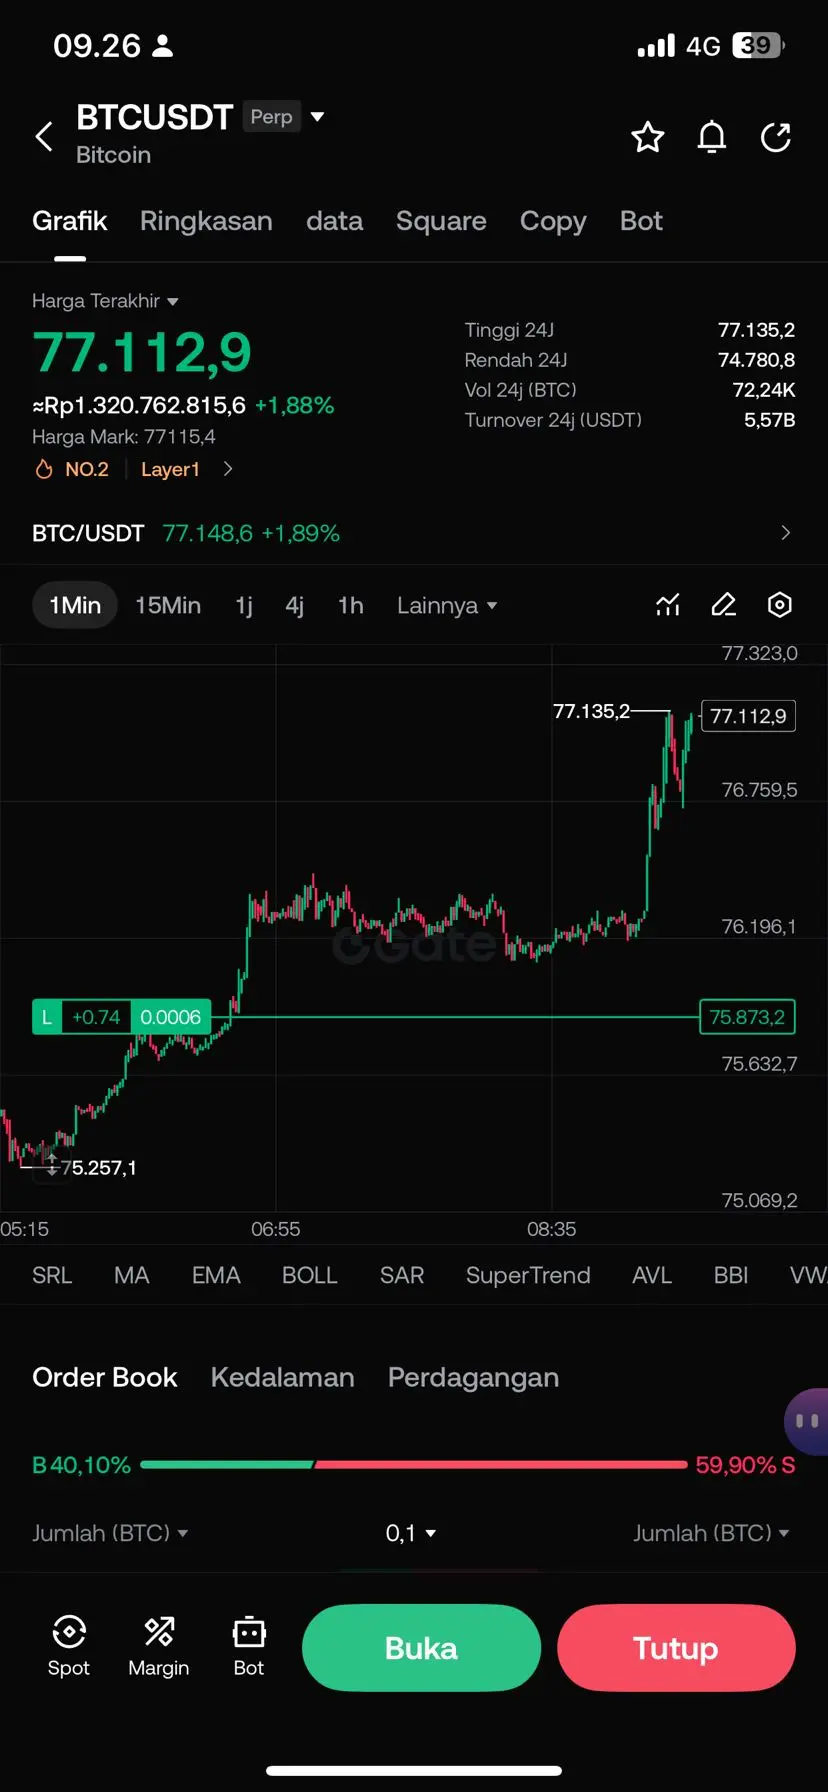Viewport: 828px width, 1792px height.
Task: Select the drawing pencil tool
Action: click(x=724, y=605)
